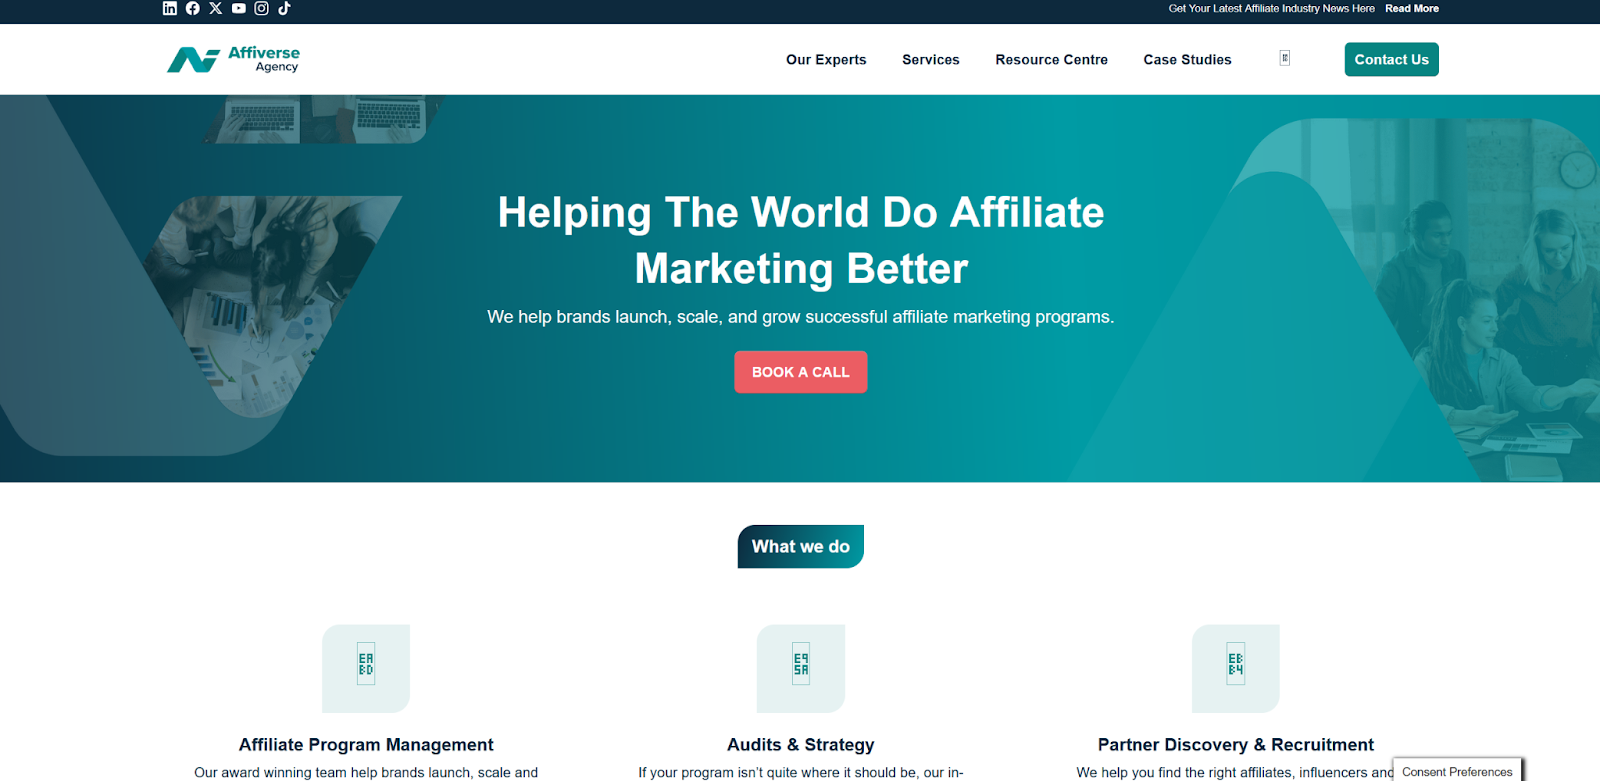Open the LinkedIn social icon
This screenshot has width=1600, height=781.
coord(170,8)
